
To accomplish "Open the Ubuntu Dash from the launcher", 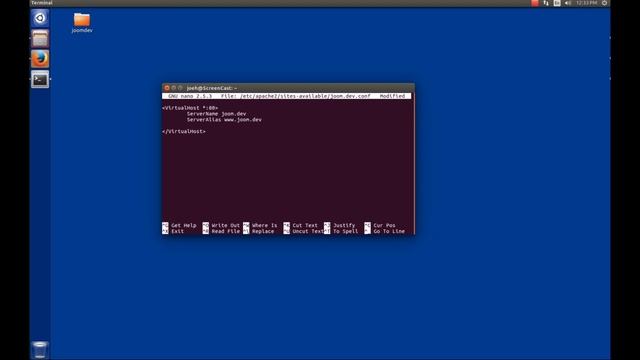I will [x=40, y=18].
